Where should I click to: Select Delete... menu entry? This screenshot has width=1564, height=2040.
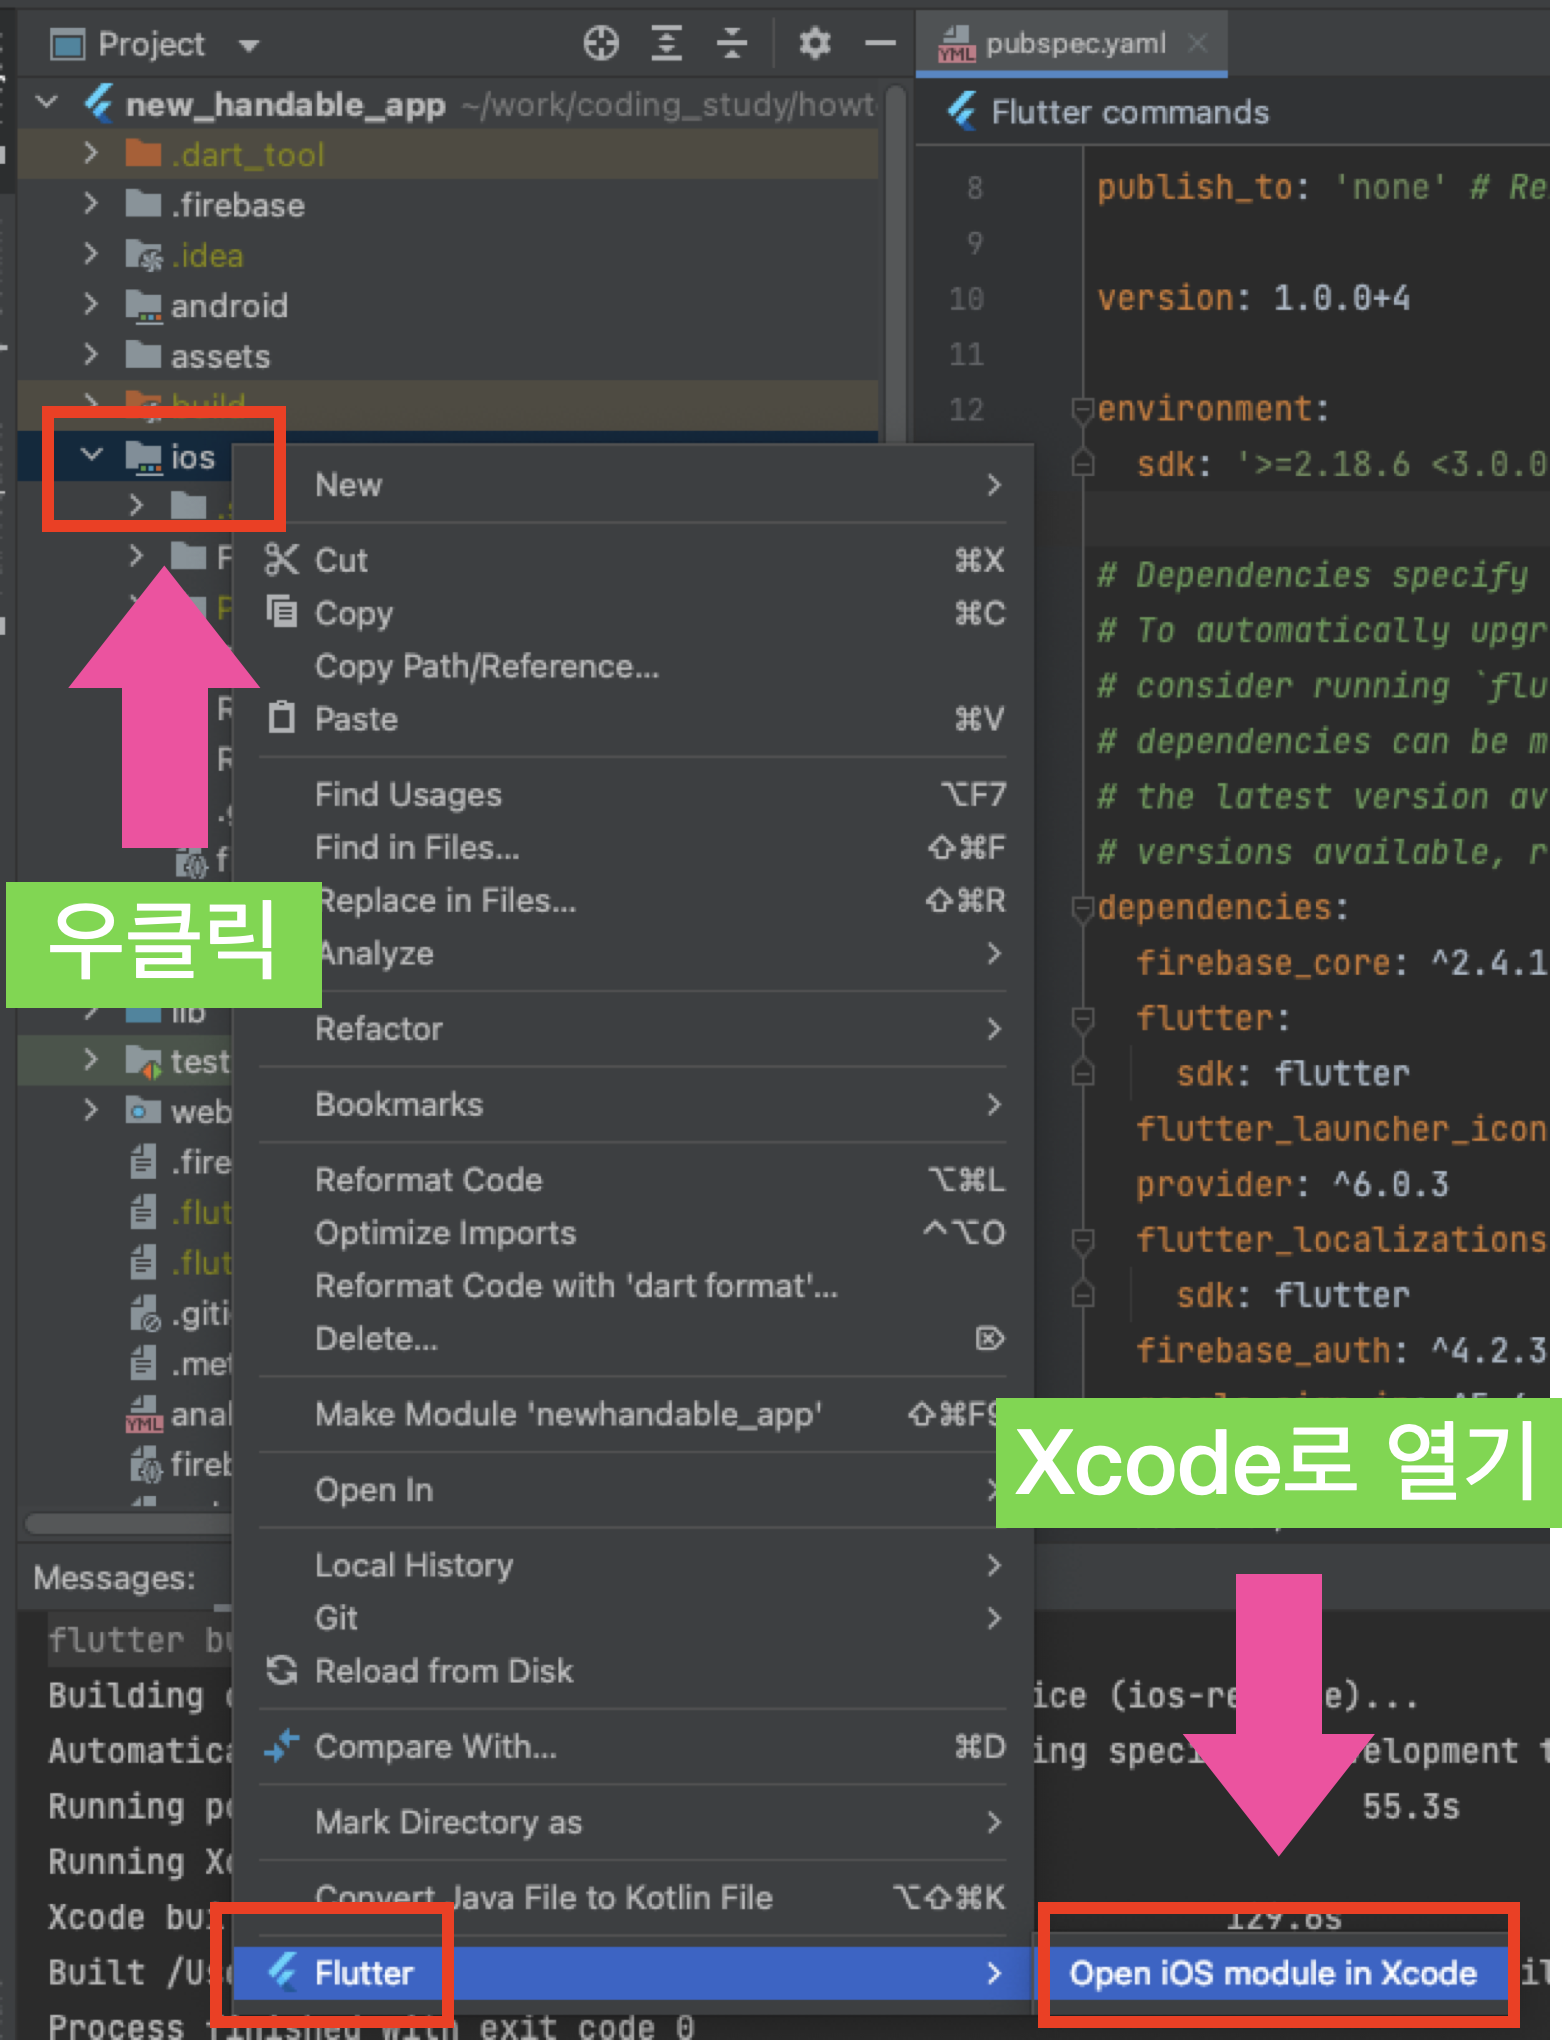[x=632, y=1339]
